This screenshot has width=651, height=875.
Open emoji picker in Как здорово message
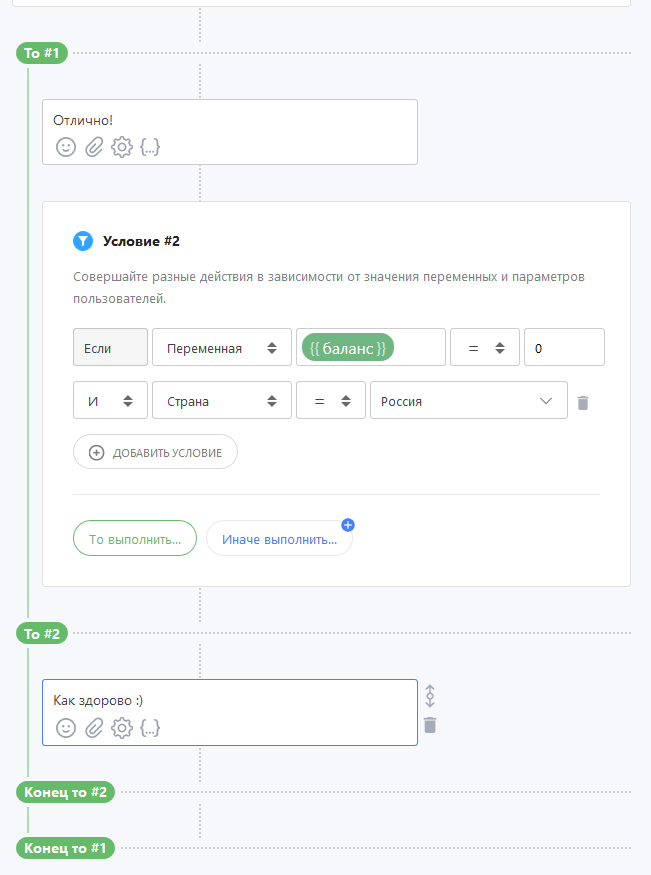pyautogui.click(x=66, y=728)
